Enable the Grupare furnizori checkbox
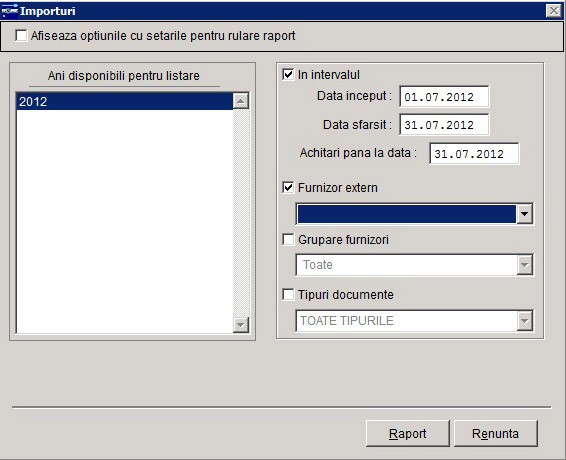This screenshot has height=460, width=566. click(288, 240)
